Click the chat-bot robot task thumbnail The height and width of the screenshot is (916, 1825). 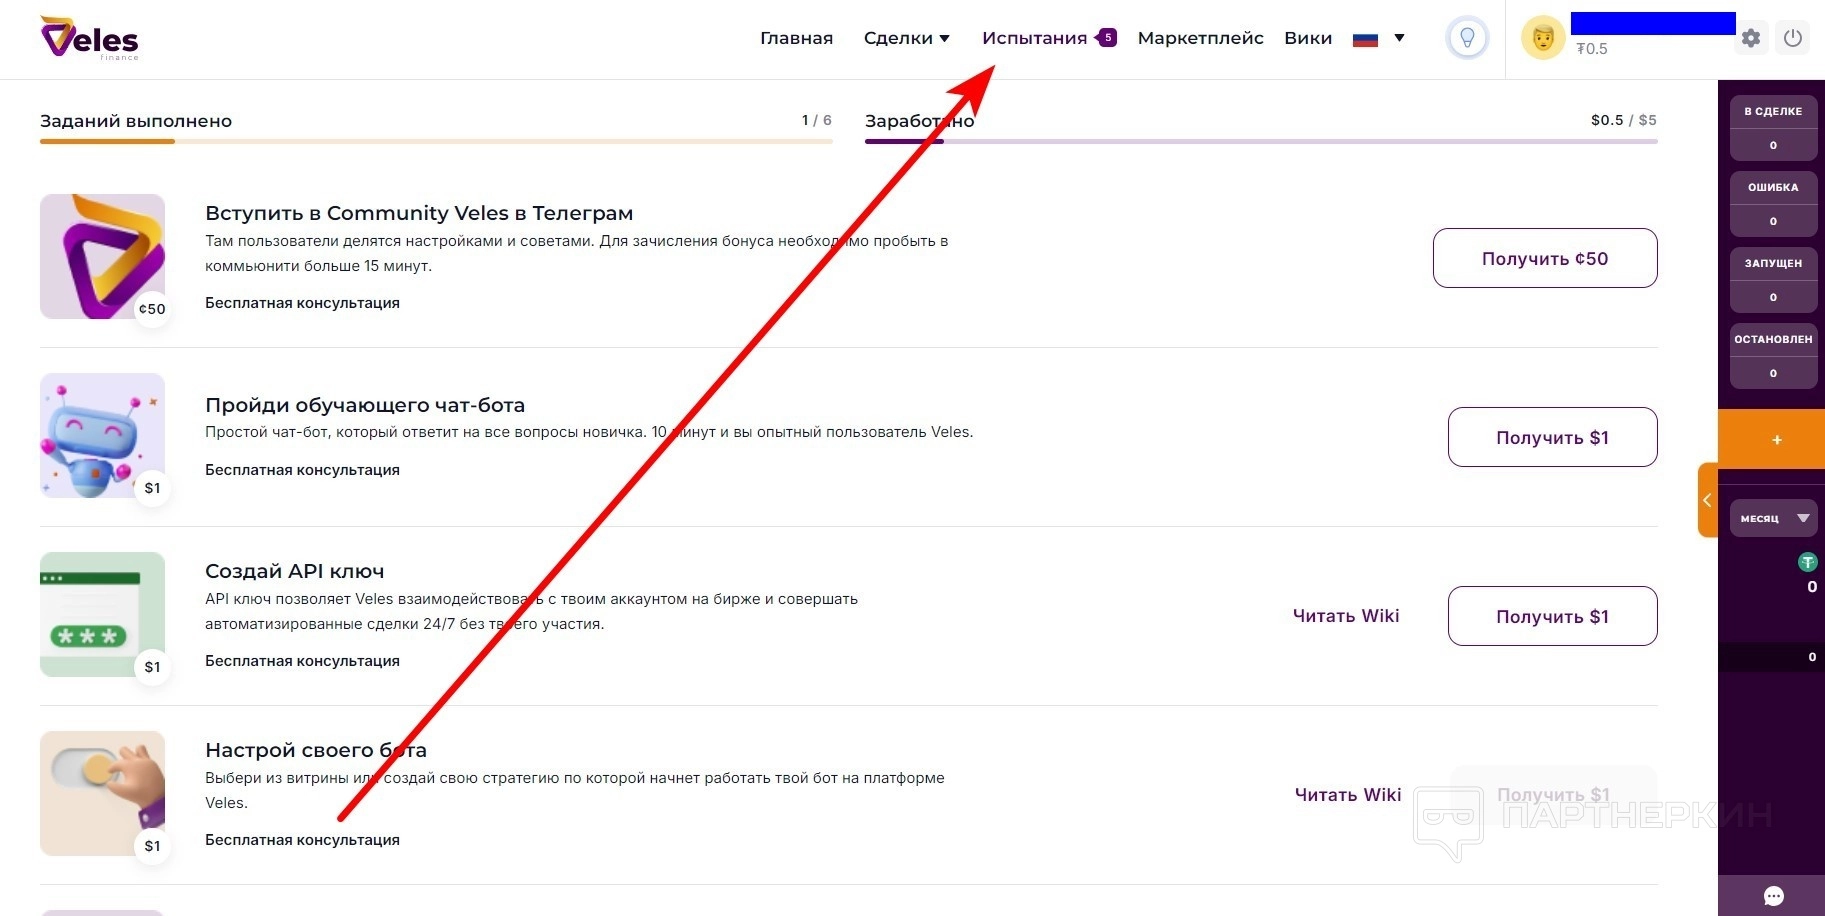tap(102, 436)
